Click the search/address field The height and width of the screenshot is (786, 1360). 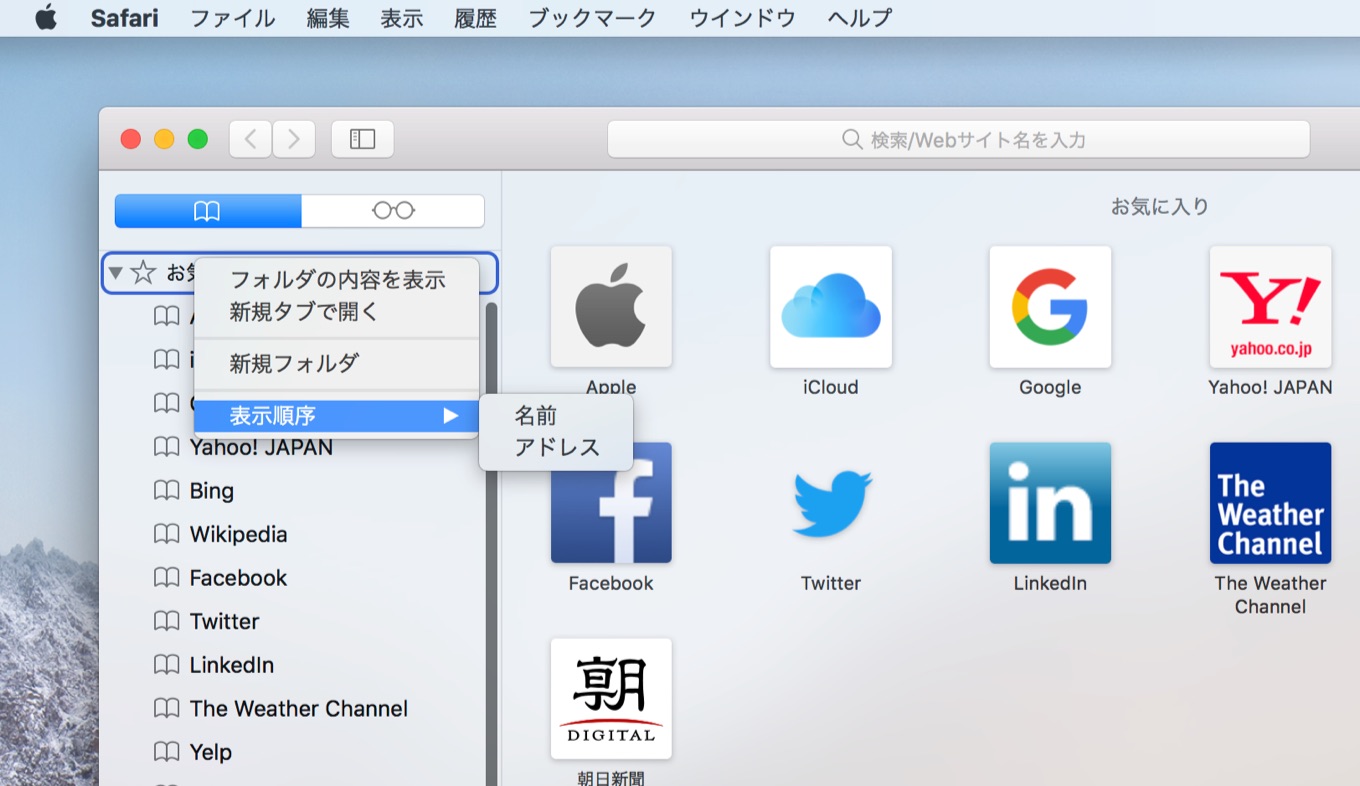958,139
